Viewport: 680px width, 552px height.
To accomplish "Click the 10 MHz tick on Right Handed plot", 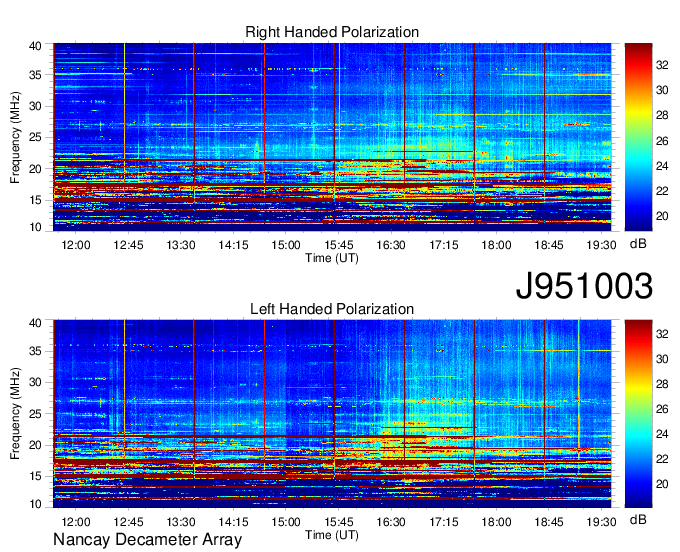I will pyautogui.click(x=35, y=227).
